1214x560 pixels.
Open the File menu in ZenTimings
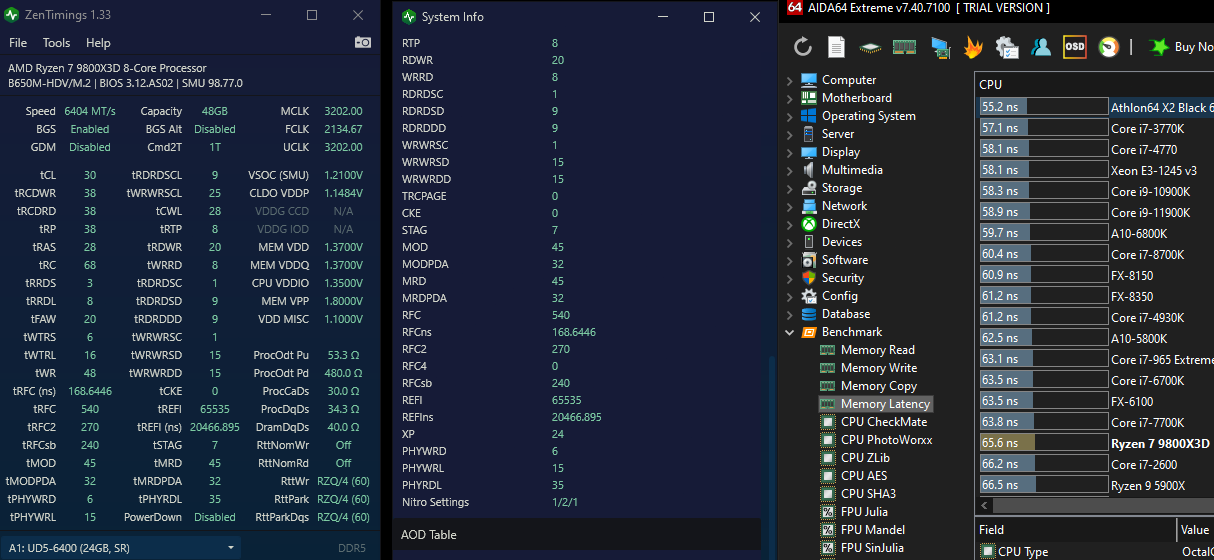[x=18, y=43]
